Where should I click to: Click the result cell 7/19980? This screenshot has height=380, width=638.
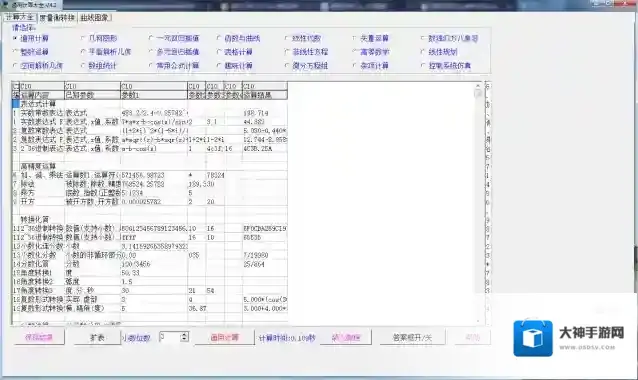coord(264,255)
